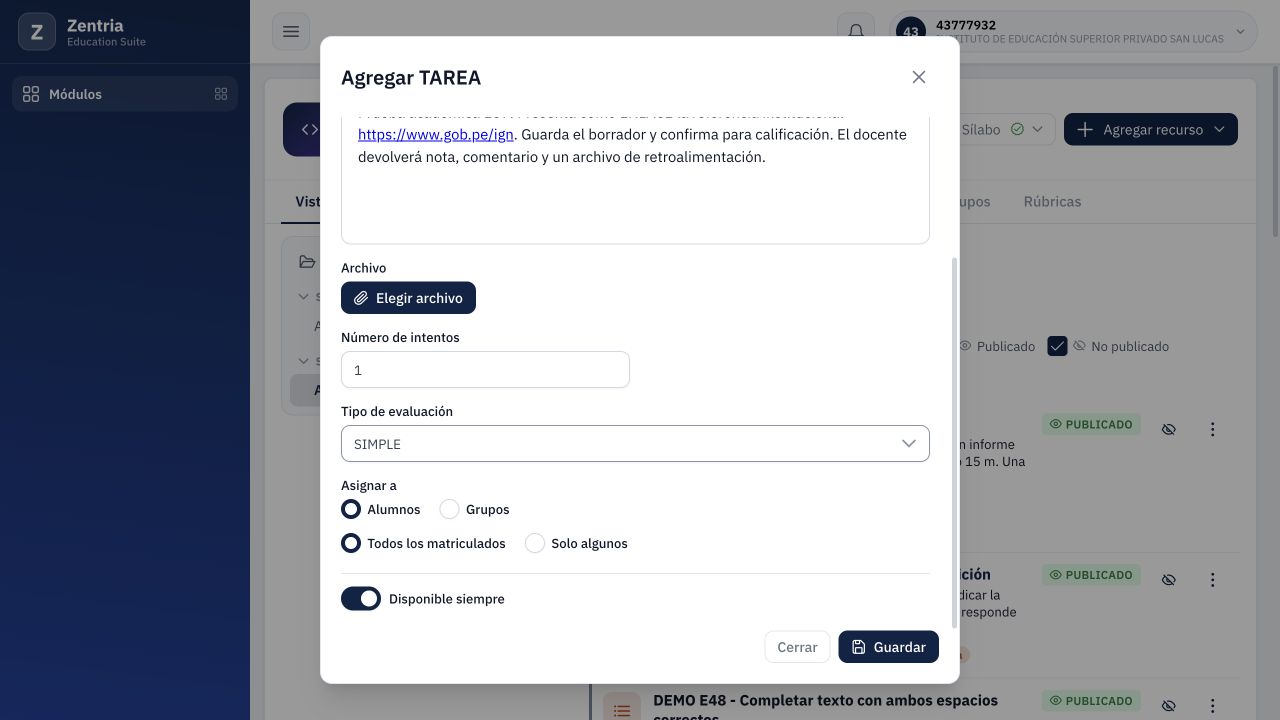The width and height of the screenshot is (1280, 720).
Task: Click the Zentria logo icon
Action: click(x=37, y=32)
